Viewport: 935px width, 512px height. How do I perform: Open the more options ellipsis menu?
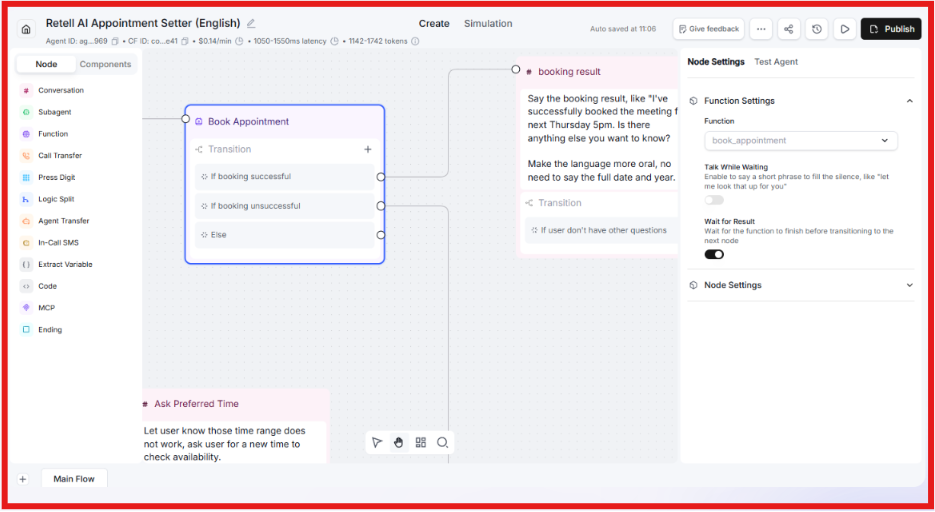point(761,29)
